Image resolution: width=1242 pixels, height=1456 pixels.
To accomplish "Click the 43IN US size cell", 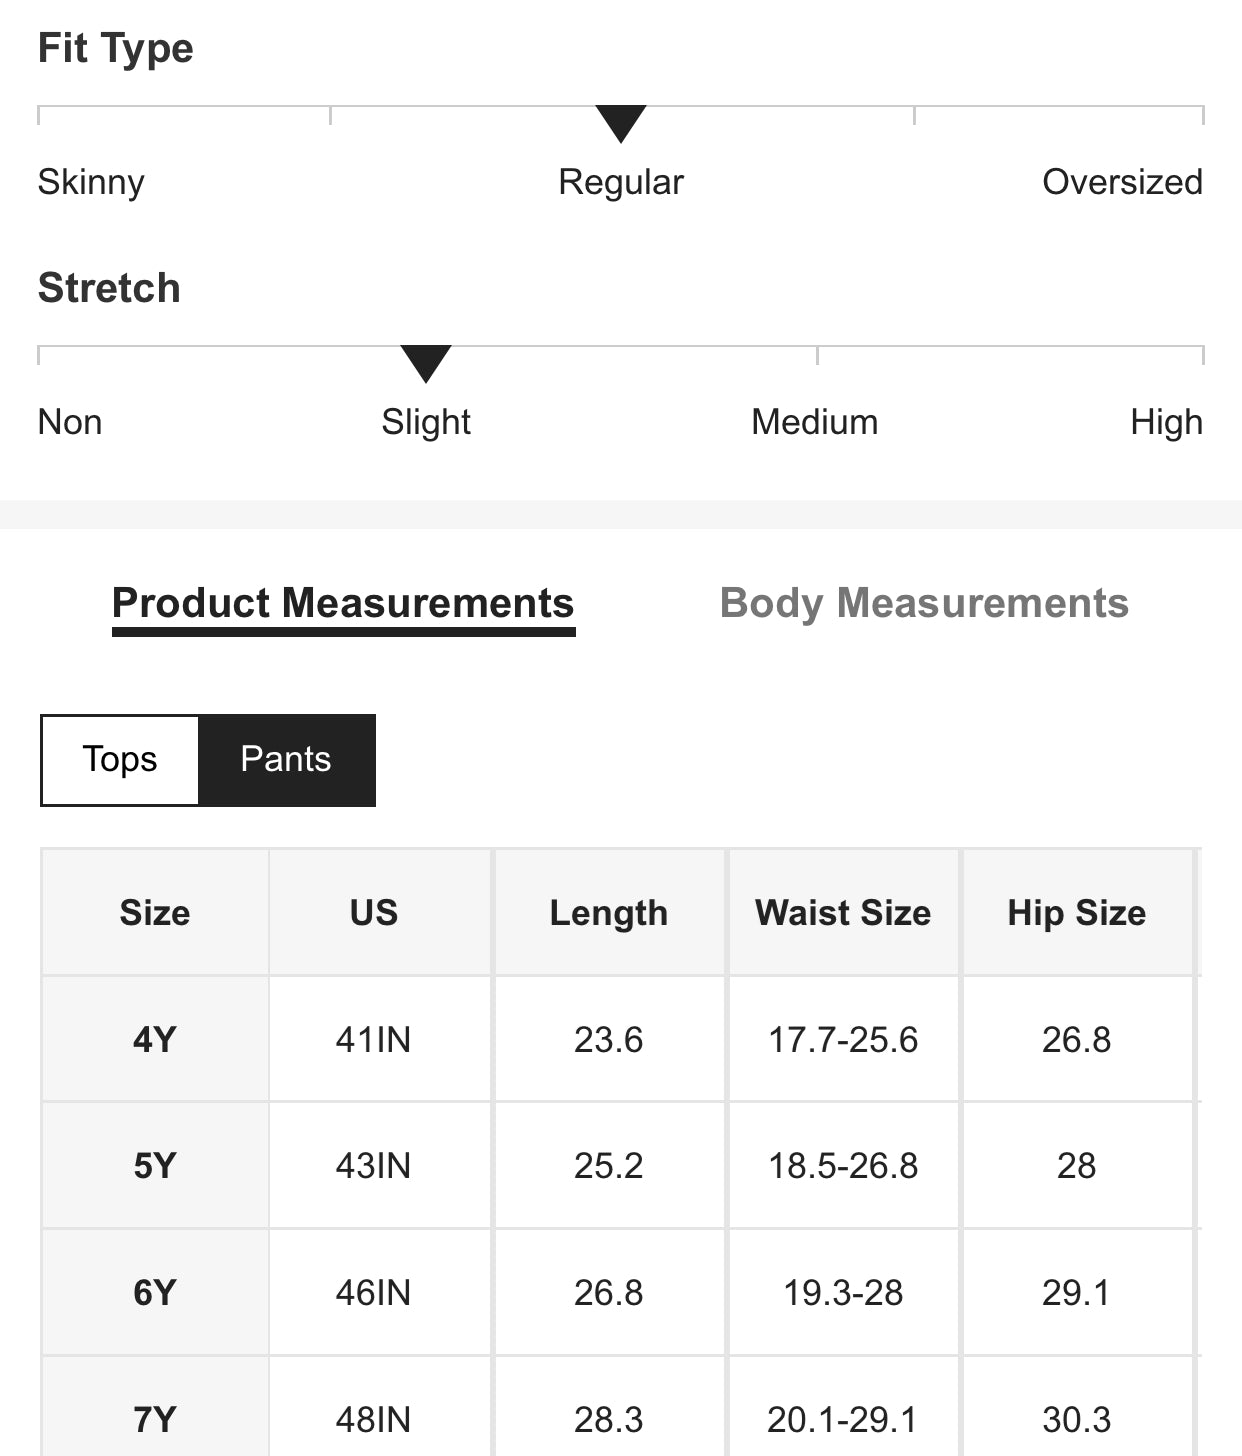I will click(x=373, y=1166).
